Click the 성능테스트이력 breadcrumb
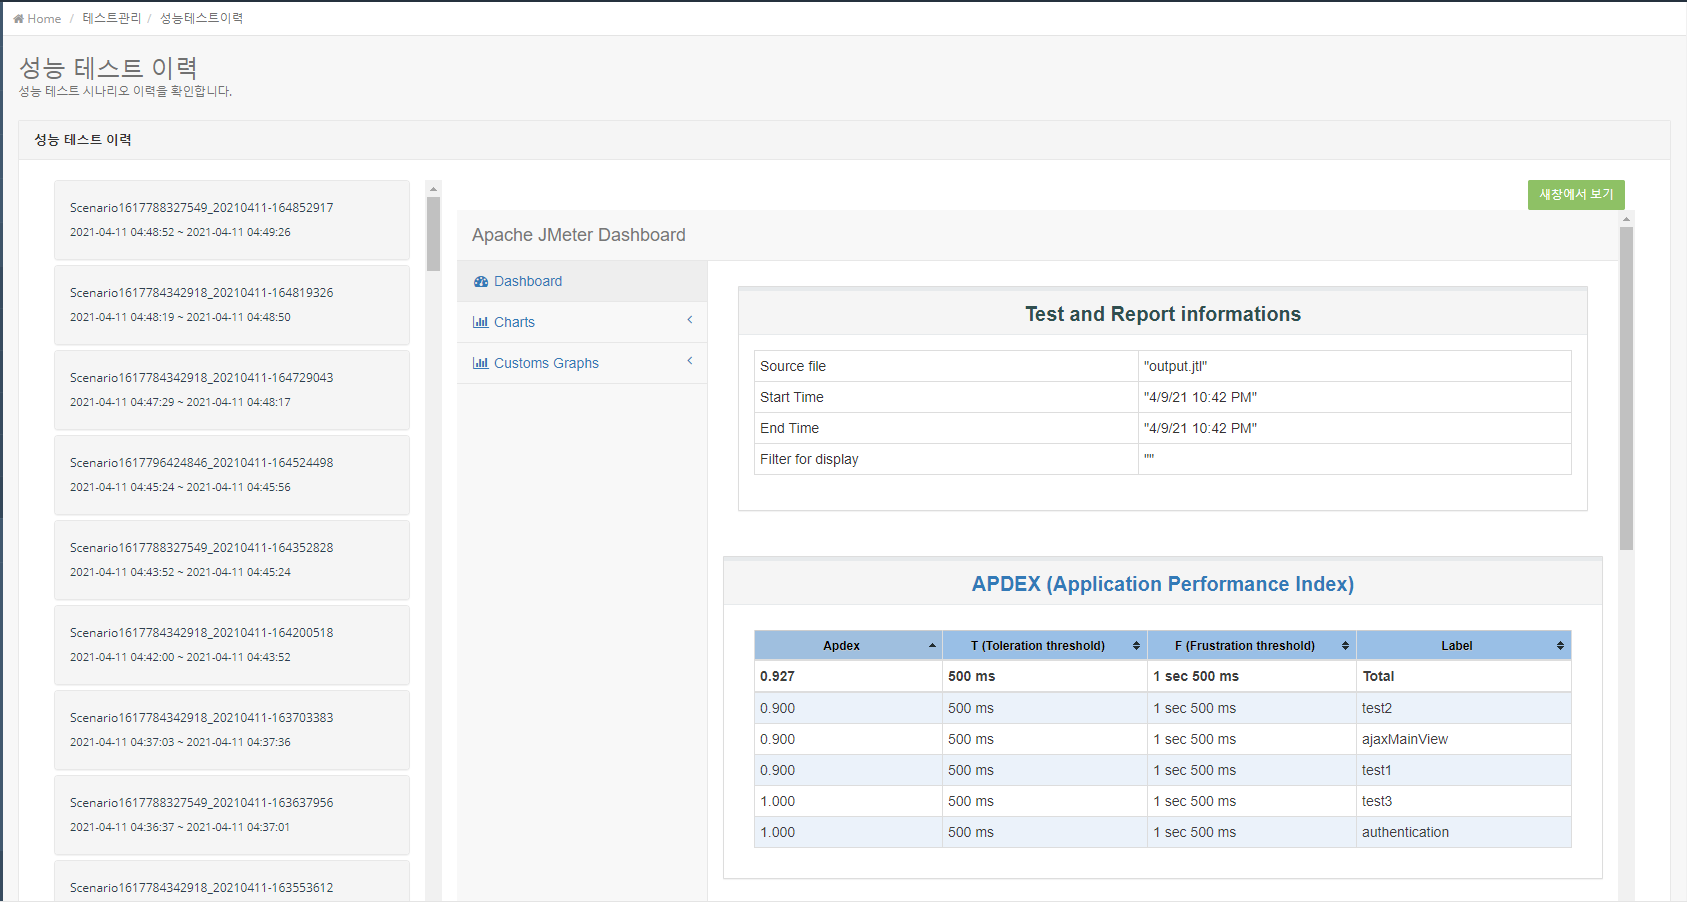 point(201,18)
